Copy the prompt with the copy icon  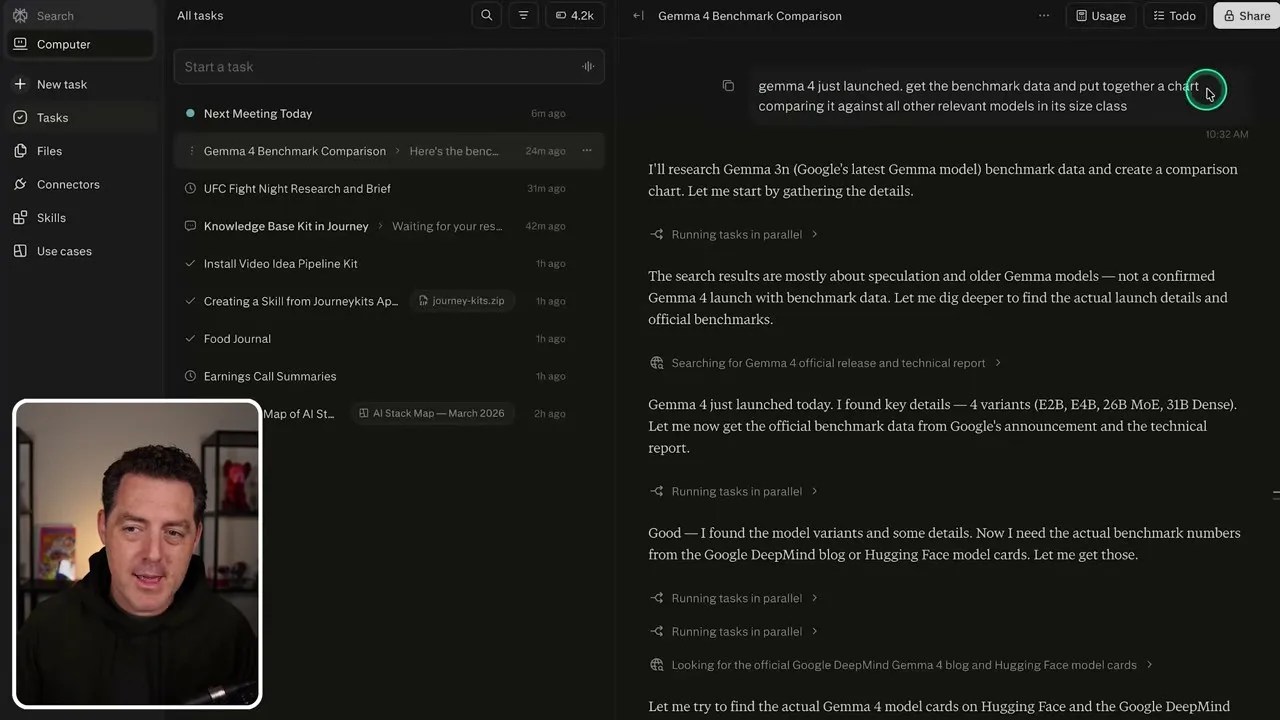(x=728, y=86)
